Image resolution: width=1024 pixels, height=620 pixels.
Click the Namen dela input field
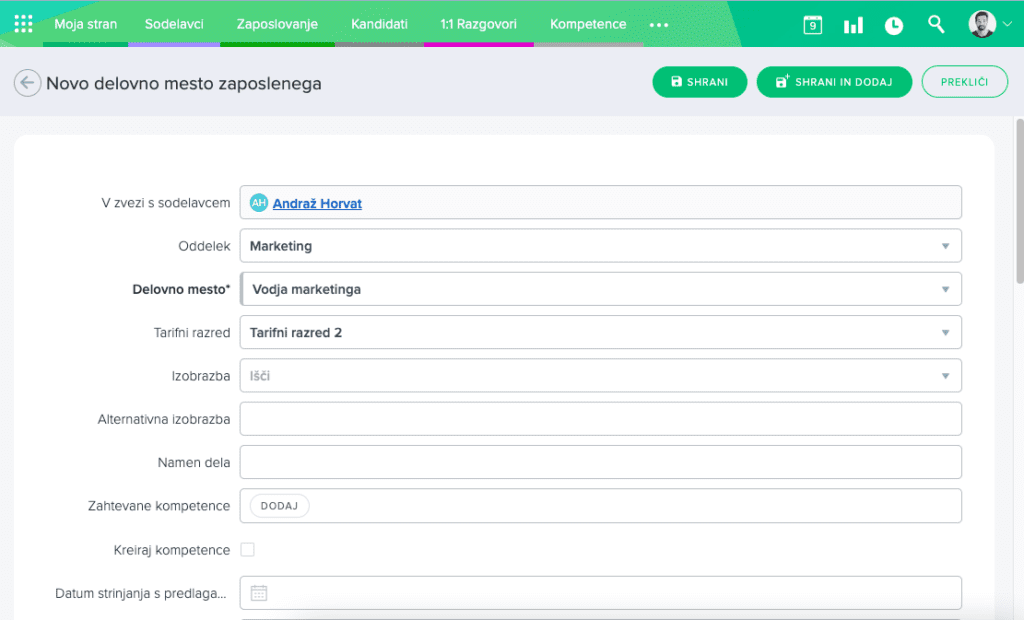pyautogui.click(x=600, y=462)
